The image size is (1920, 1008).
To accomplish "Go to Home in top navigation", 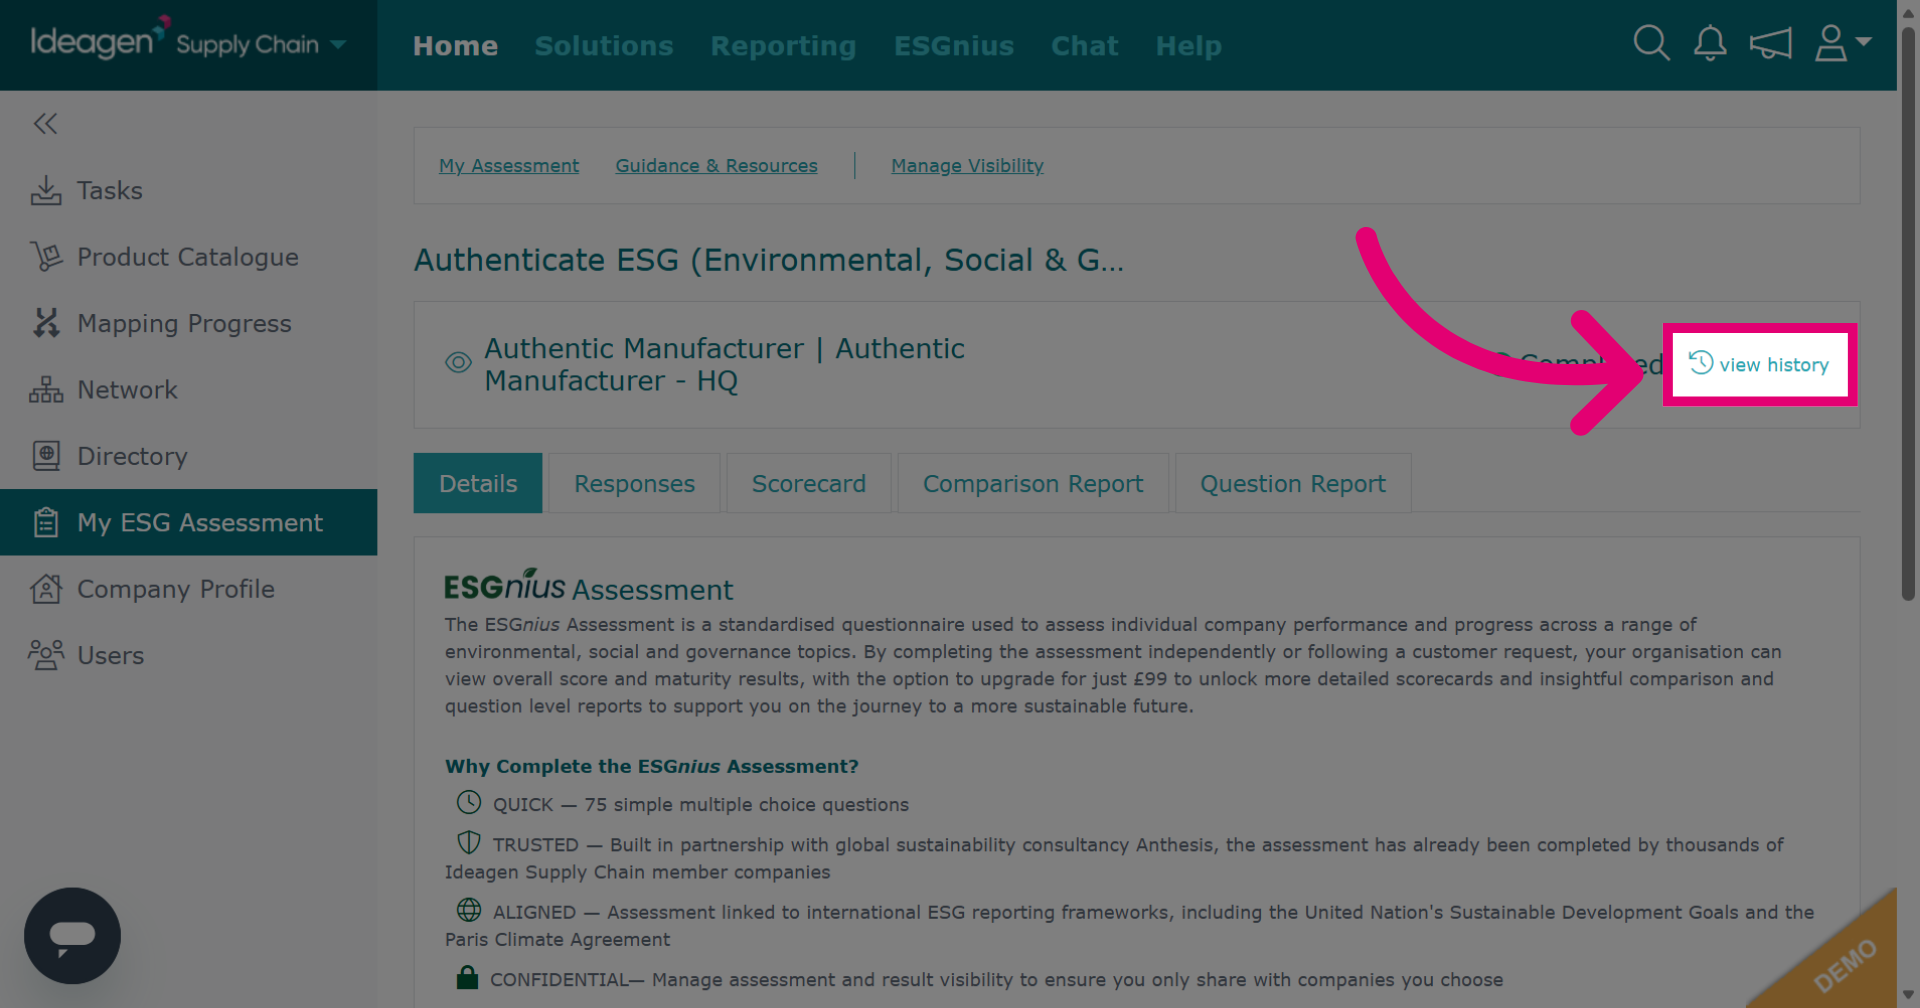I will click(x=455, y=46).
